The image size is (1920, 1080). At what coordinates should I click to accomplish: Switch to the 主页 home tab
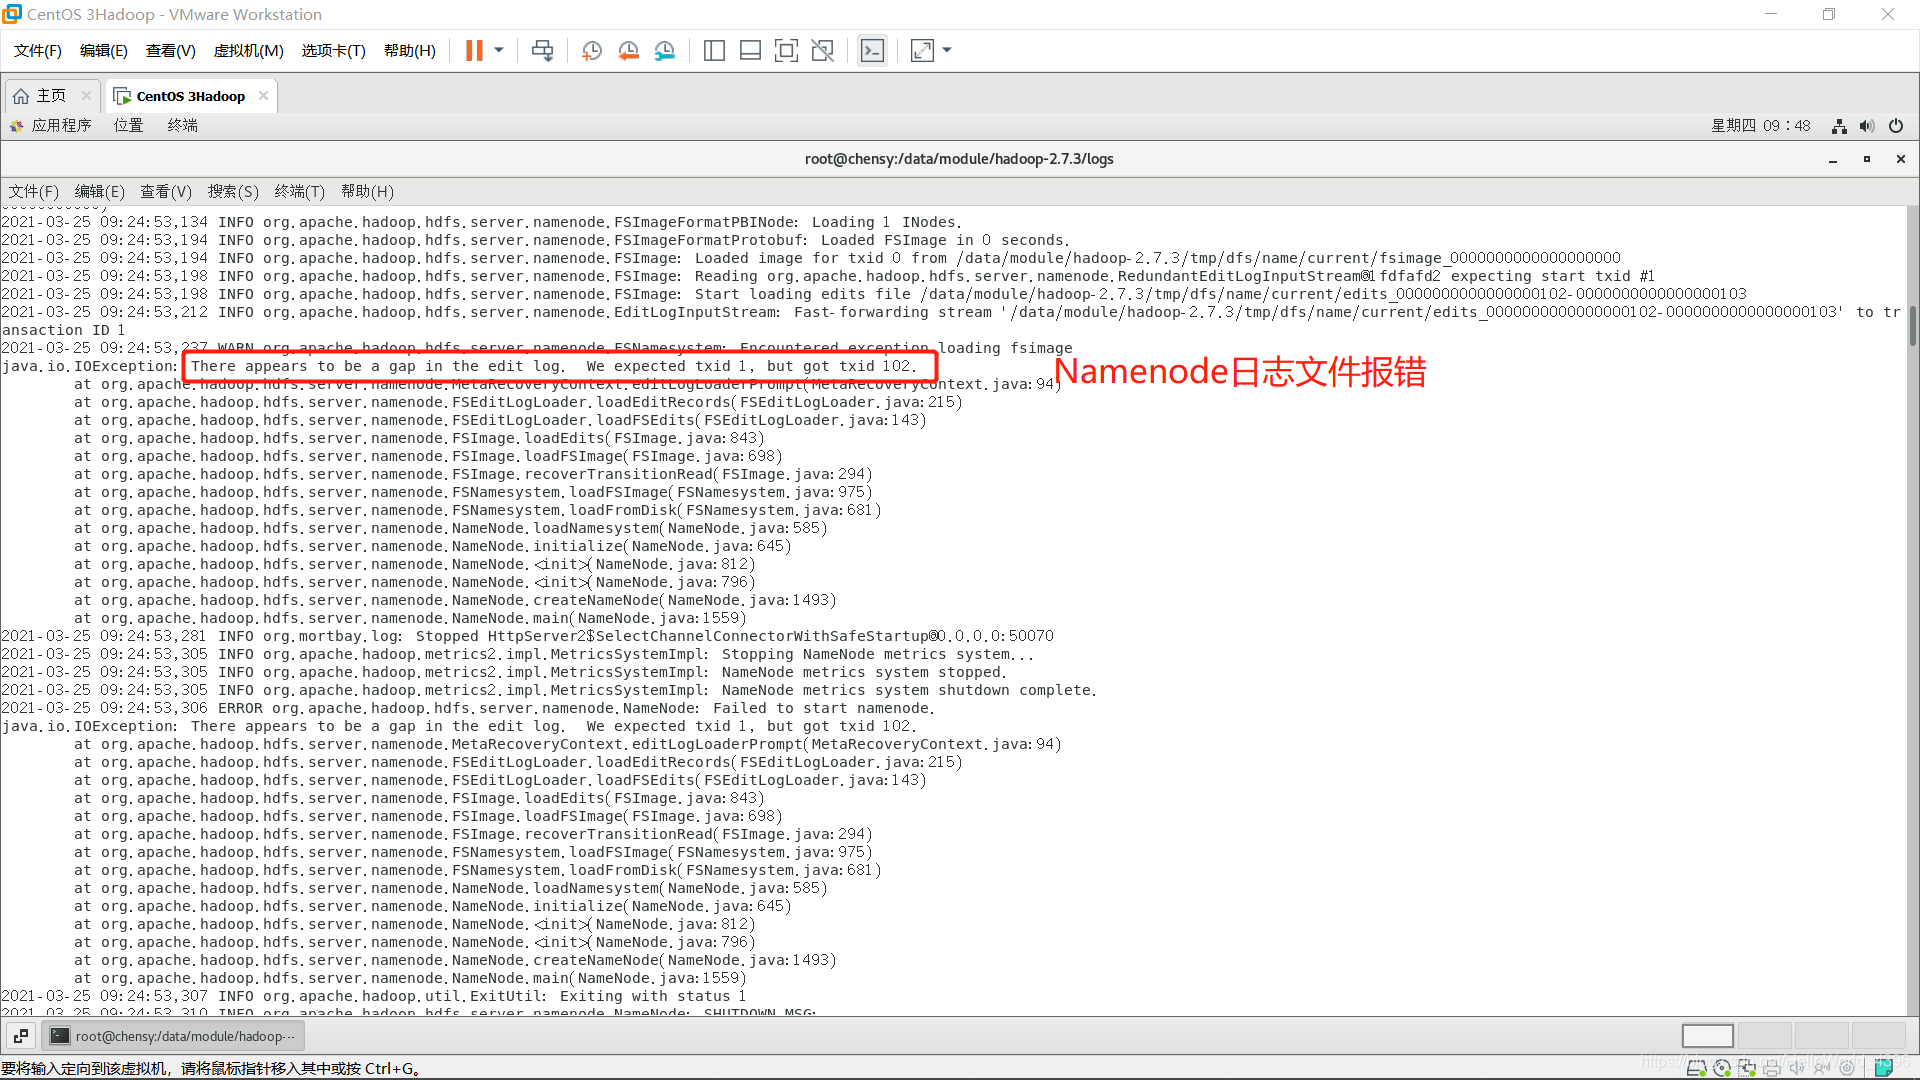click(50, 96)
